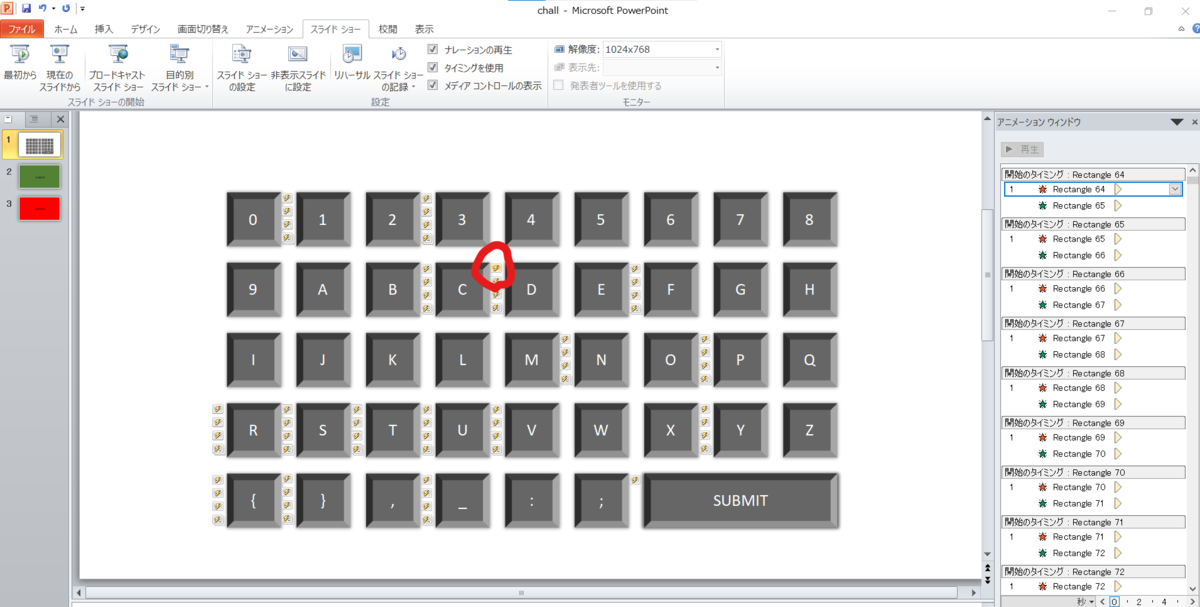The height and width of the screenshot is (607, 1200).
Task: Click the 非表示スライドに設定 icon
Action: (x=298, y=54)
